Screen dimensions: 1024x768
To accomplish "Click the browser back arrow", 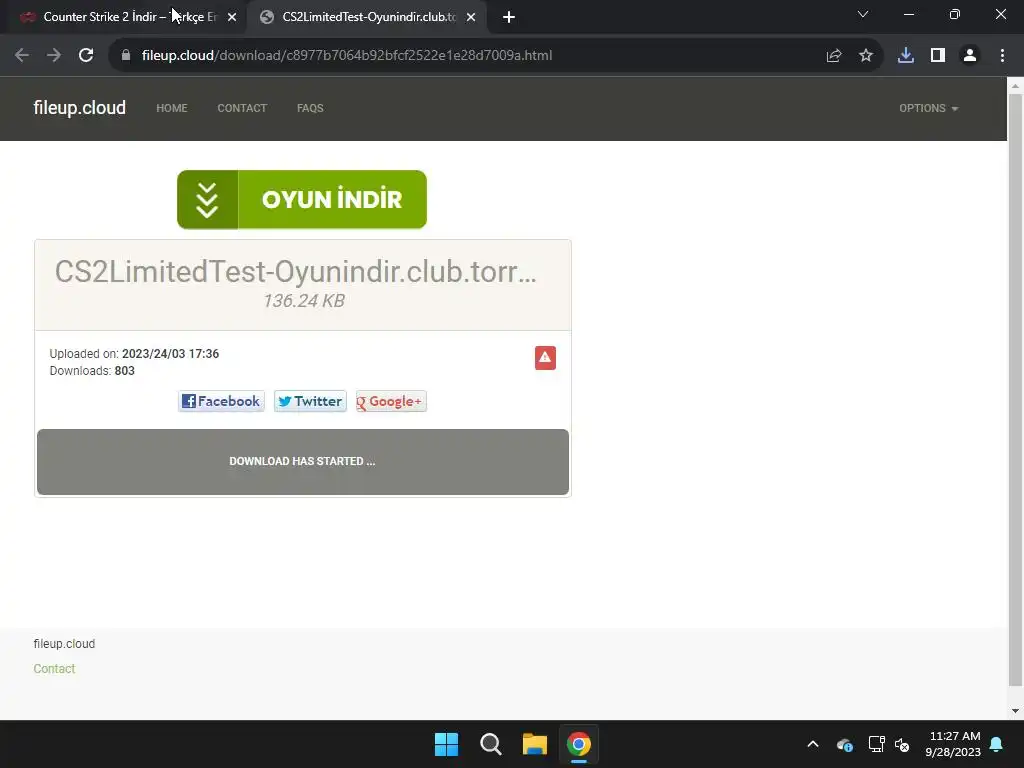I will click(22, 56).
